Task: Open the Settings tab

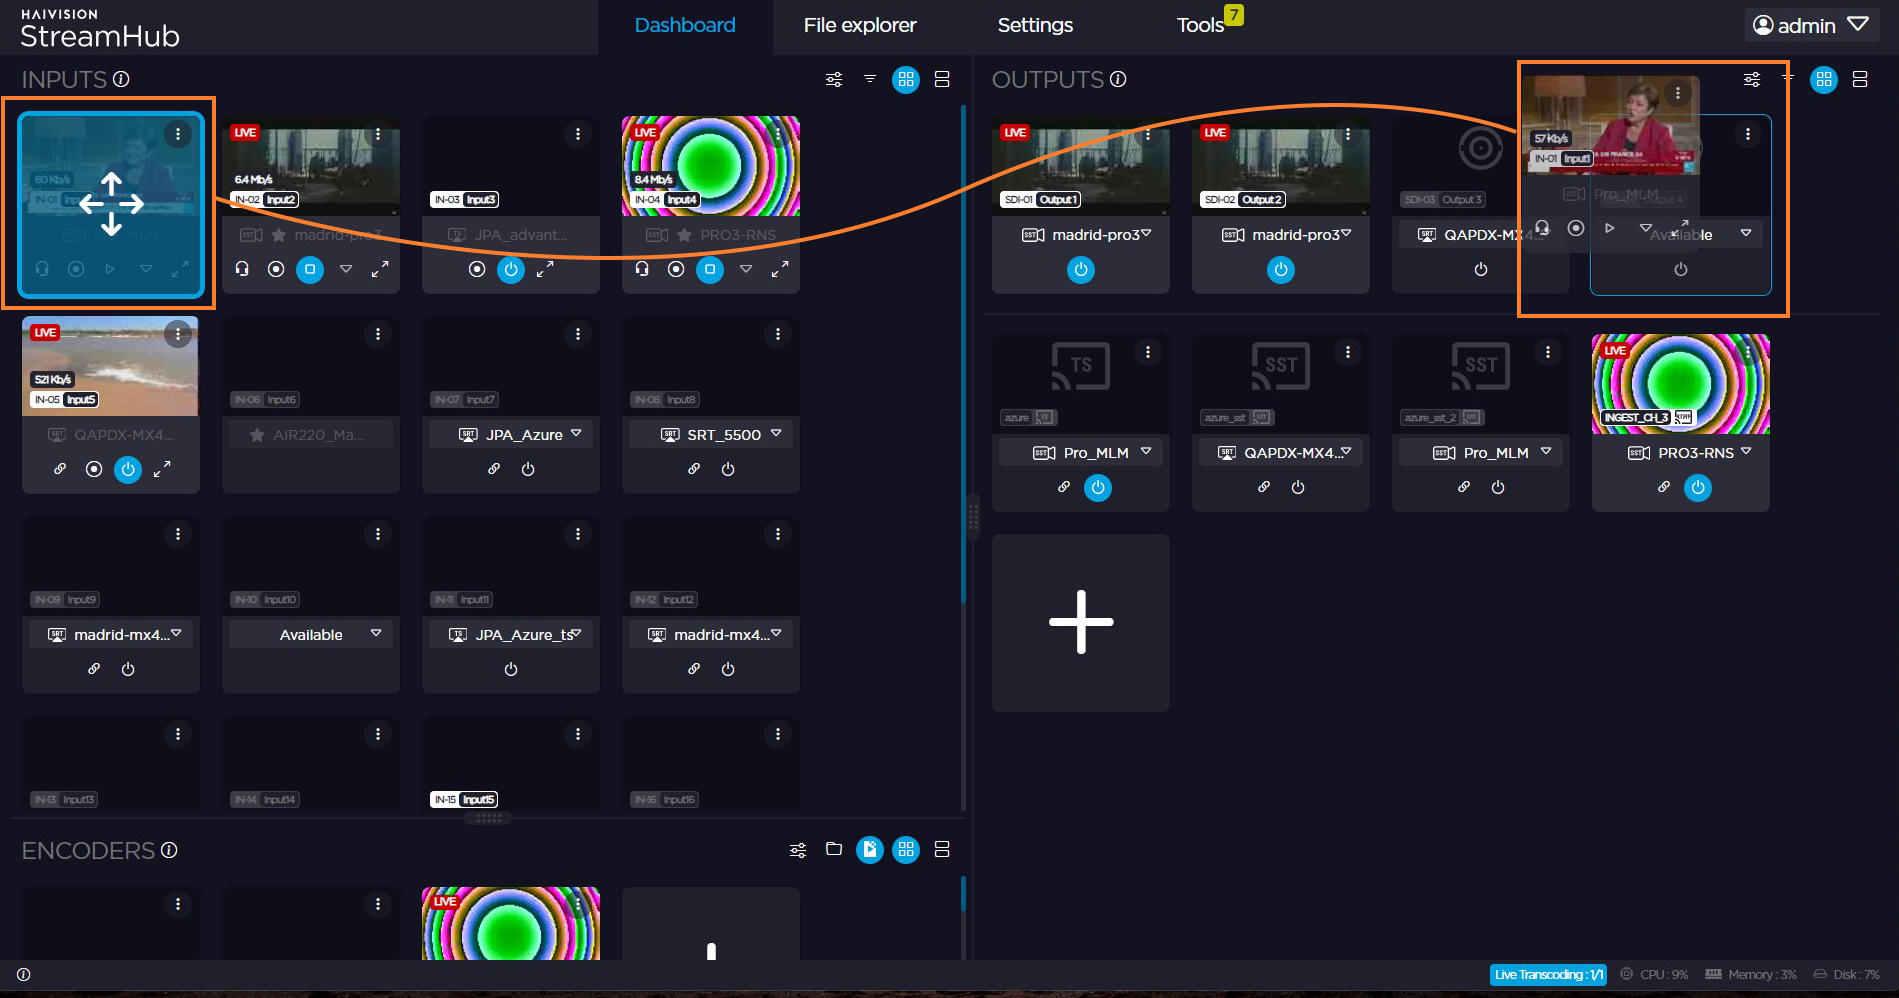Action: tap(1034, 25)
